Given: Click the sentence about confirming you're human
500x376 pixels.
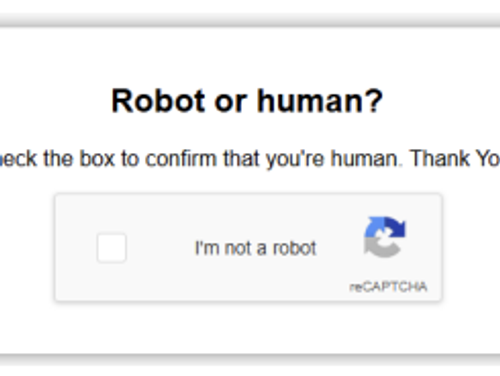Looking at the screenshot, I should (x=250, y=159).
